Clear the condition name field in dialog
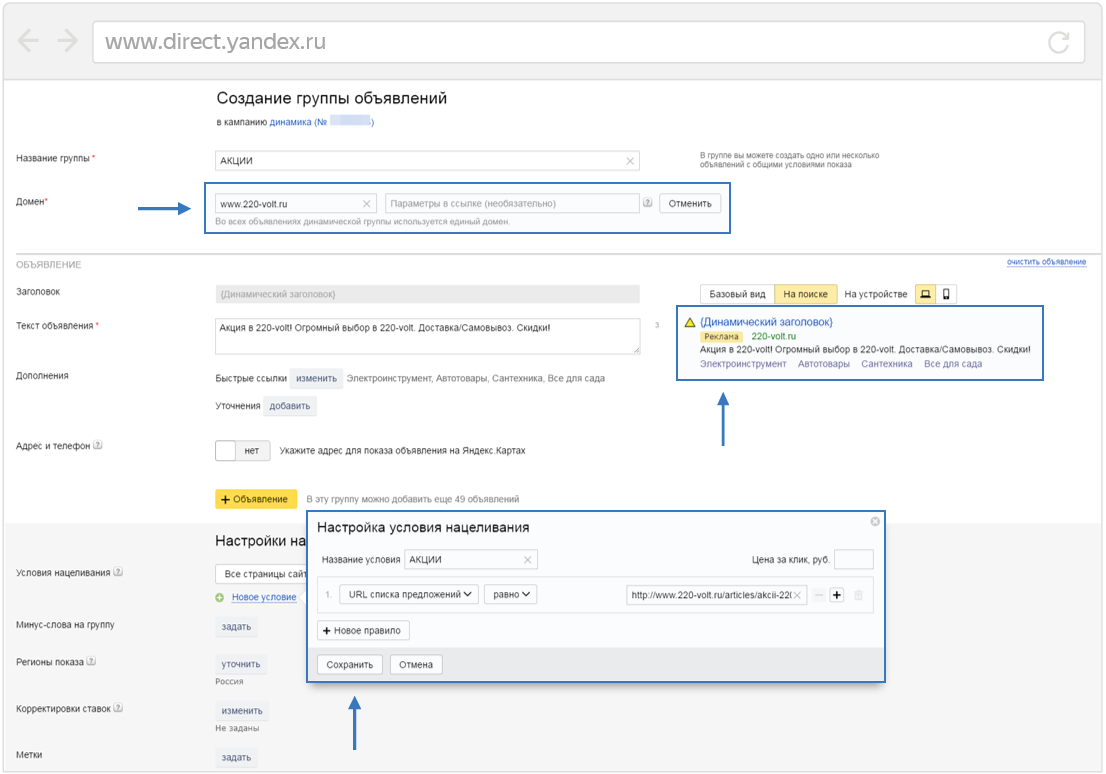1106x774 pixels. pos(528,560)
